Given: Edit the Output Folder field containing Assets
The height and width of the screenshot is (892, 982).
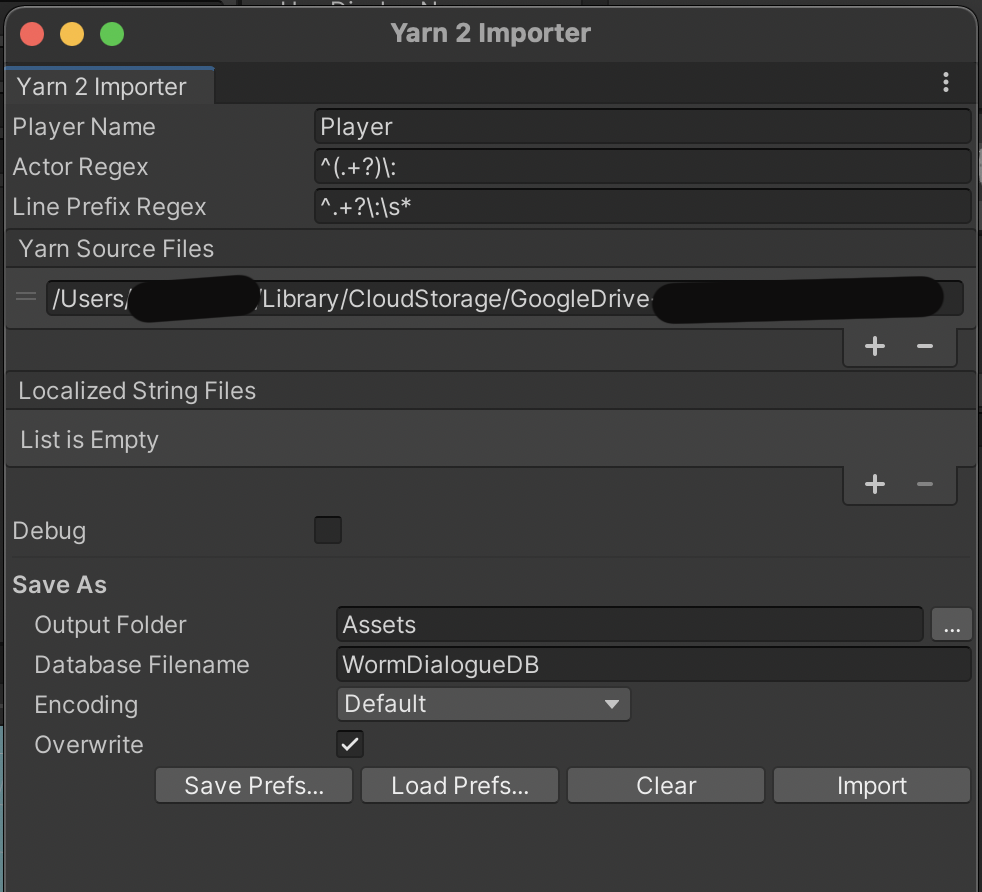Looking at the screenshot, I should (x=629, y=625).
